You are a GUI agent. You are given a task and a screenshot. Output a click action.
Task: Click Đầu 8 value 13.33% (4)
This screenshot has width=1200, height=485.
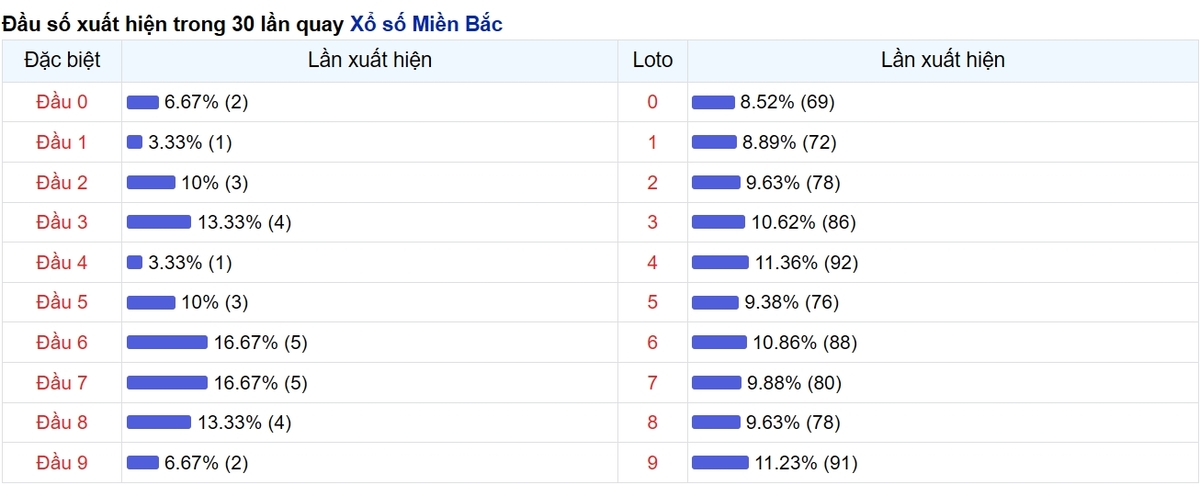click(244, 422)
